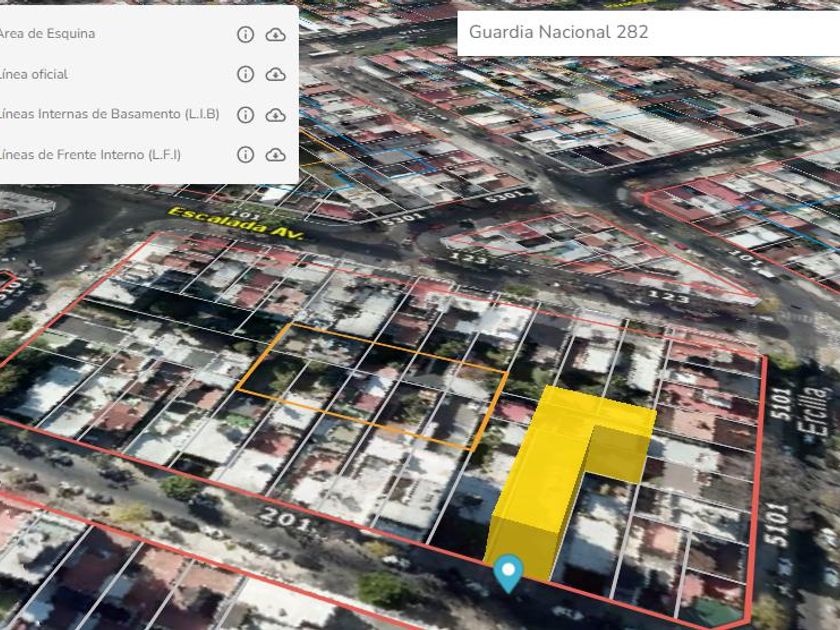The width and height of the screenshot is (840, 630).
Task: Open info for Líneas de Frente Interno
Action: [245, 154]
